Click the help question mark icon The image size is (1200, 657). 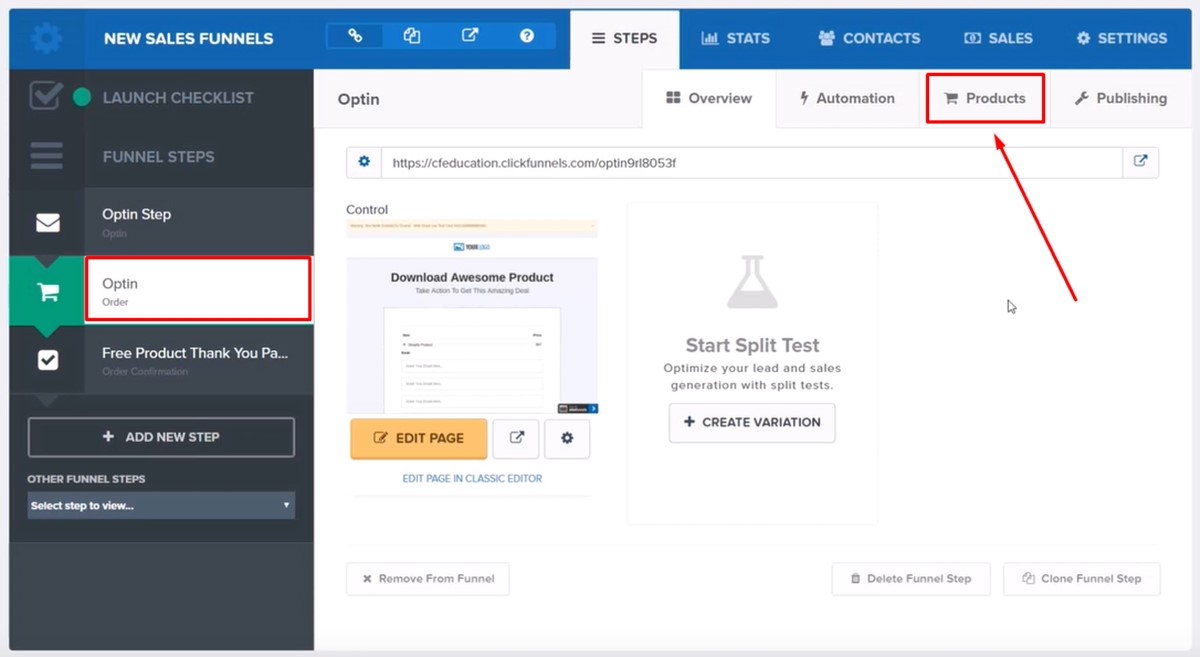(526, 36)
